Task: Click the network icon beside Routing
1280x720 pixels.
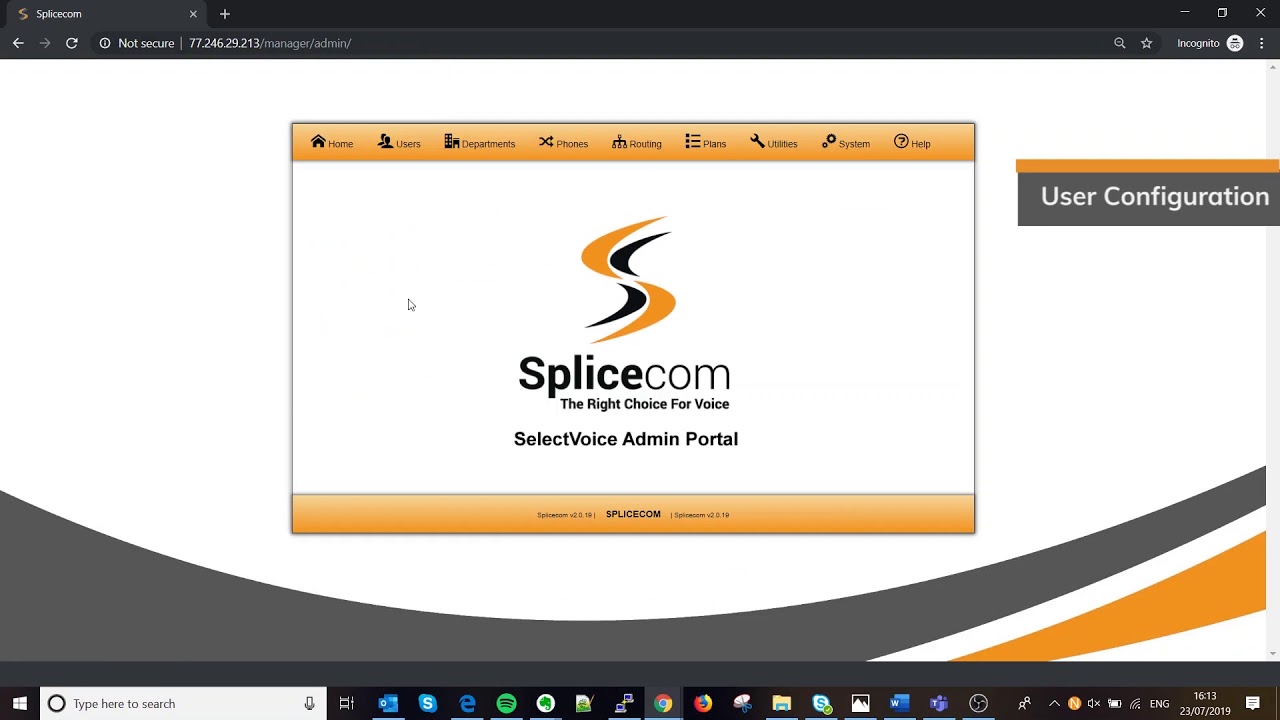Action: click(x=619, y=142)
